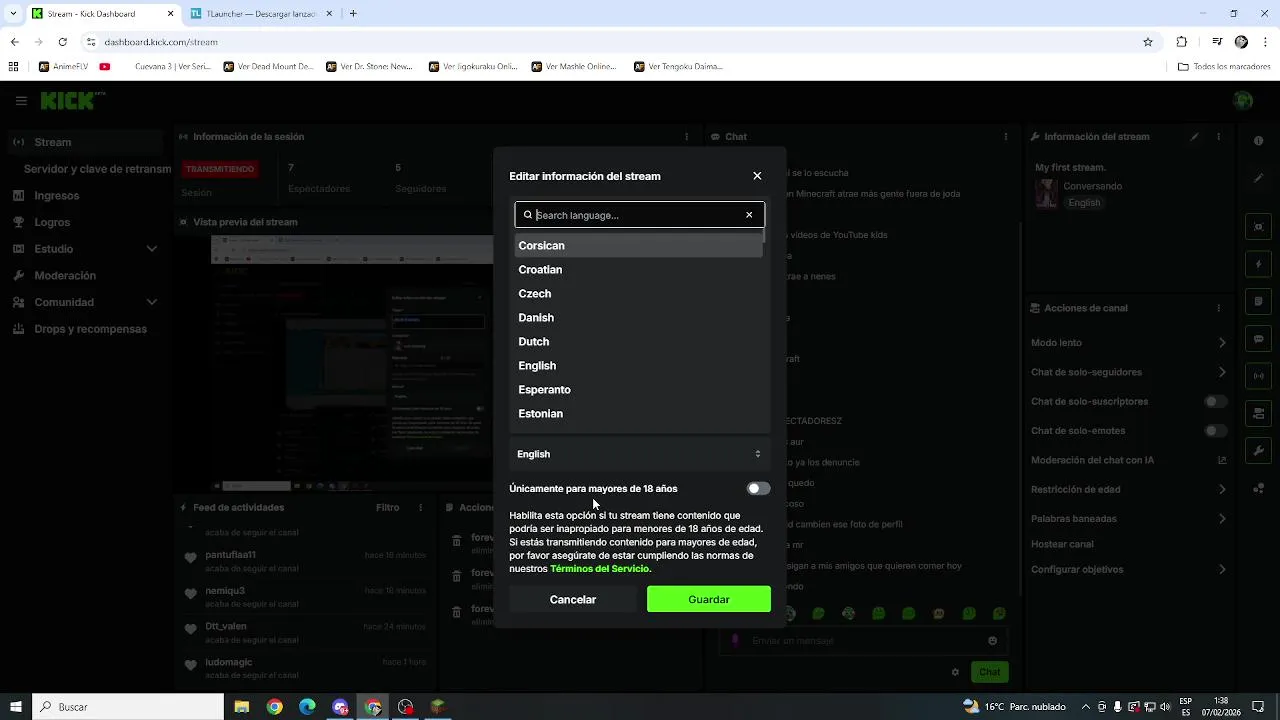This screenshot has height=720, width=1280.
Task: Pick English from the language list
Action: (x=639, y=366)
